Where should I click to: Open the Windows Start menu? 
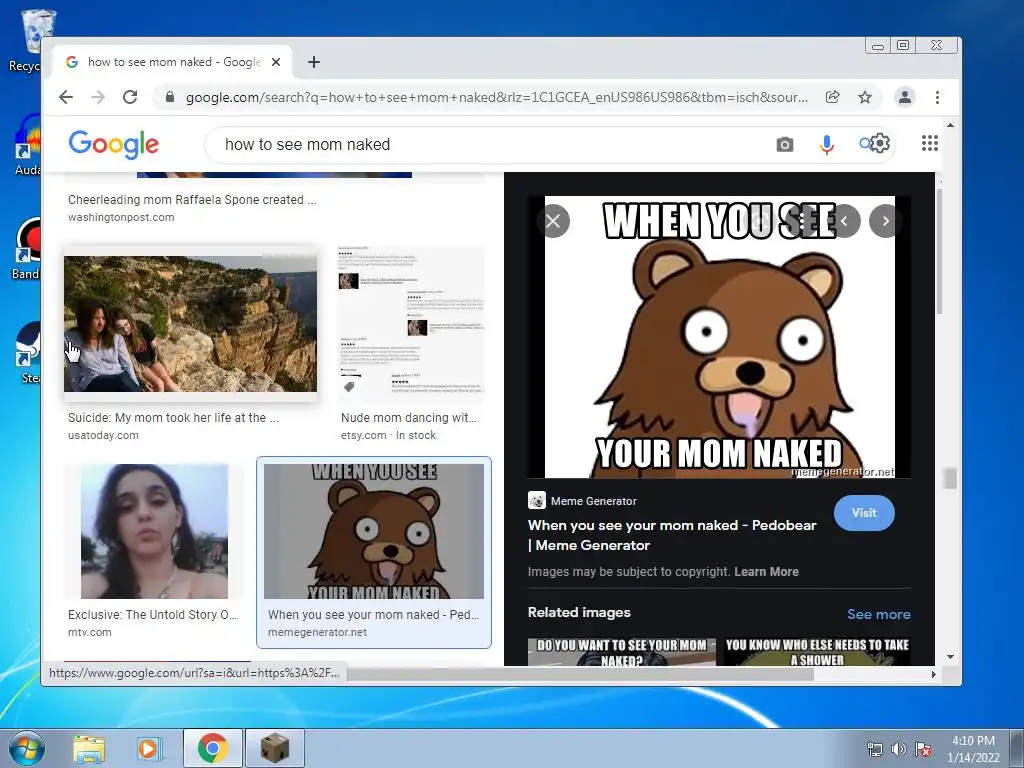[x=27, y=748]
